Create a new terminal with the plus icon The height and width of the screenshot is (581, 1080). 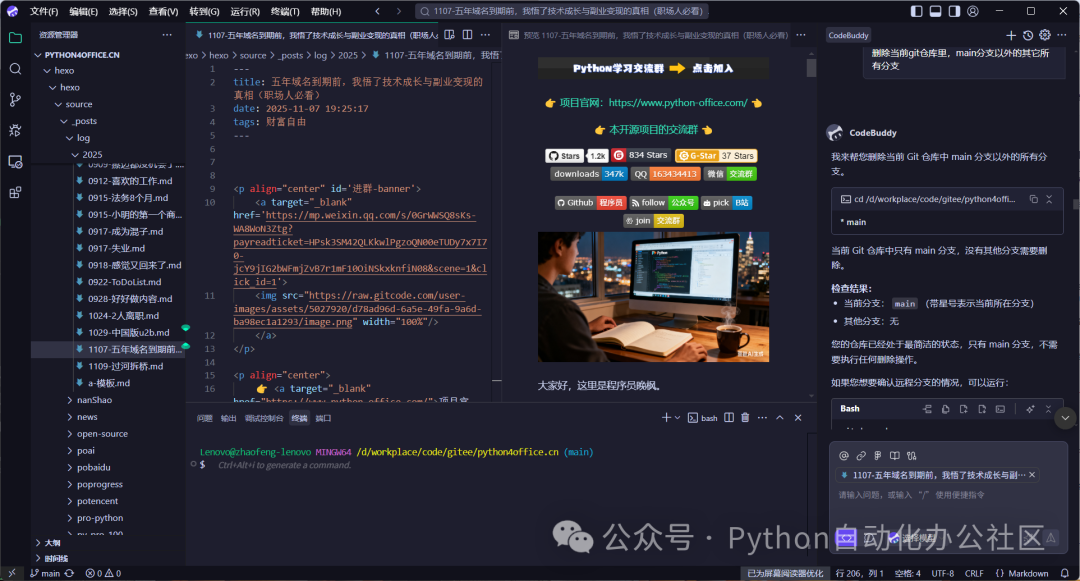pyautogui.click(x=666, y=417)
